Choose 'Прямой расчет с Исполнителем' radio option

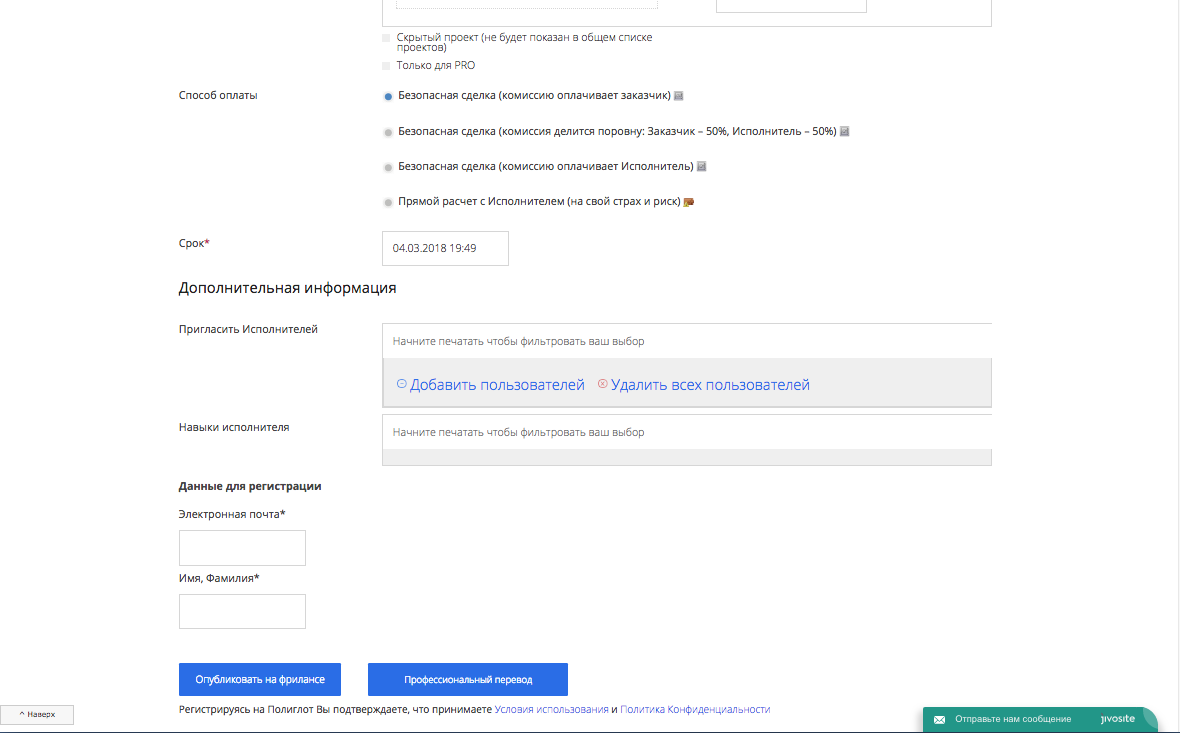[388, 202]
